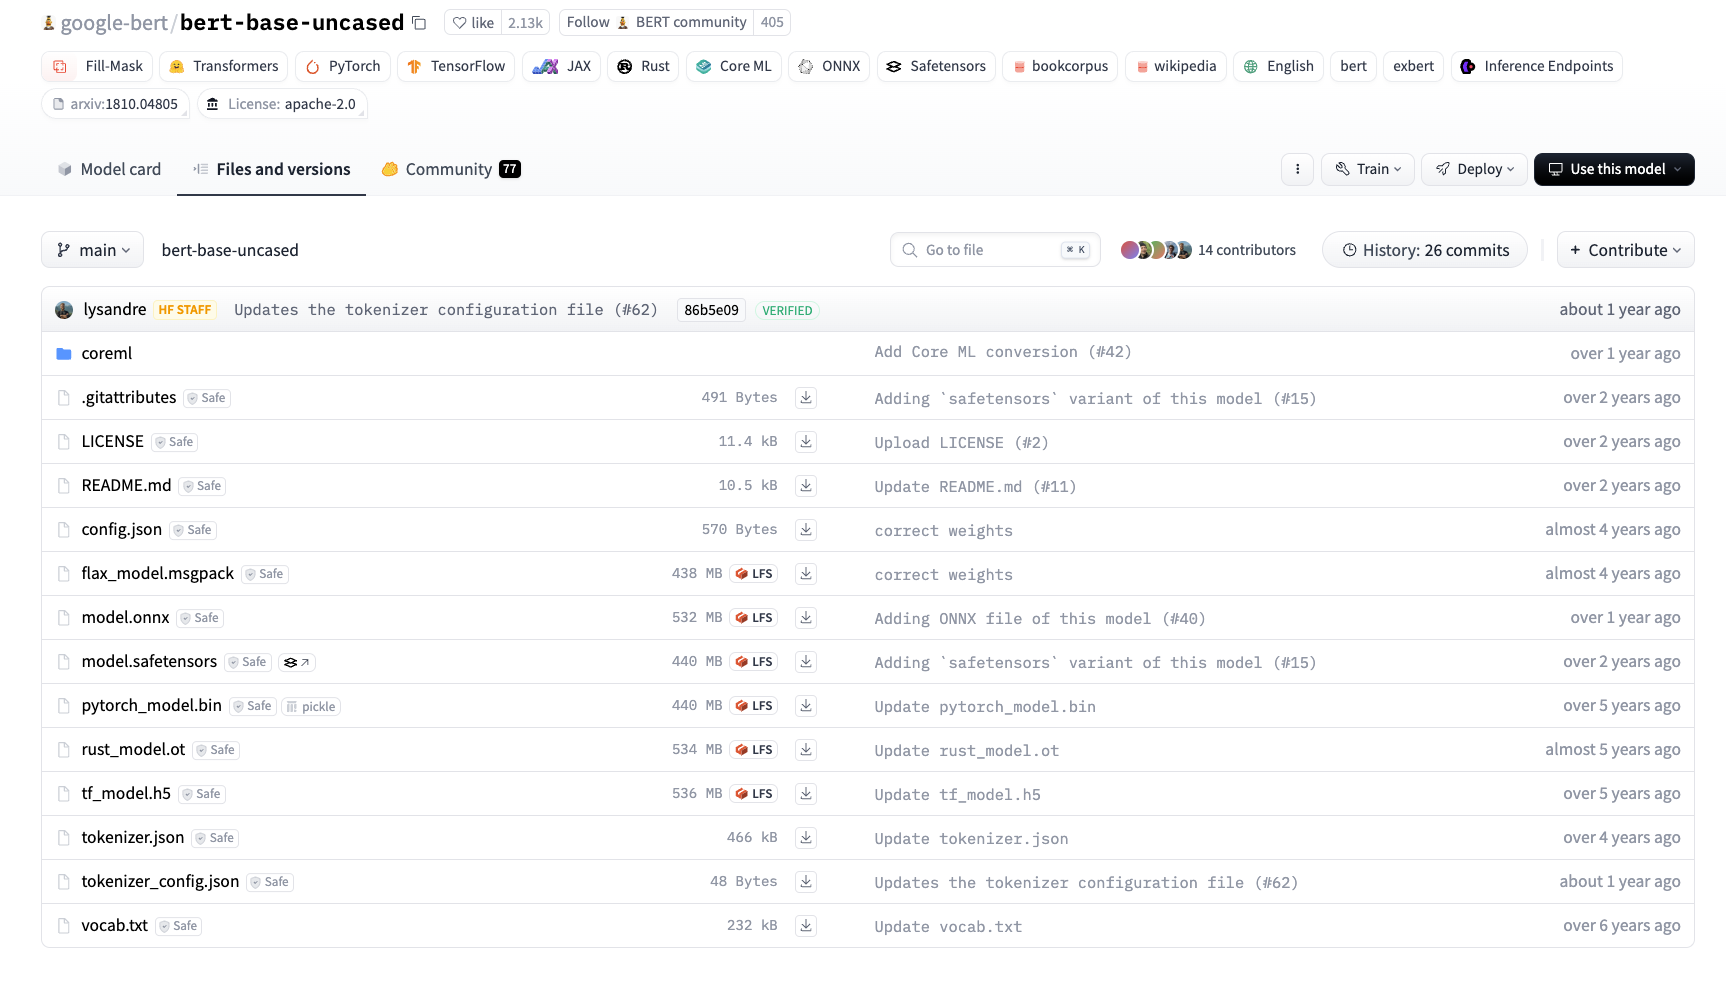Click the Safe badge next to LICENSE
Viewport: 1726px width, 983px height.
(x=175, y=442)
